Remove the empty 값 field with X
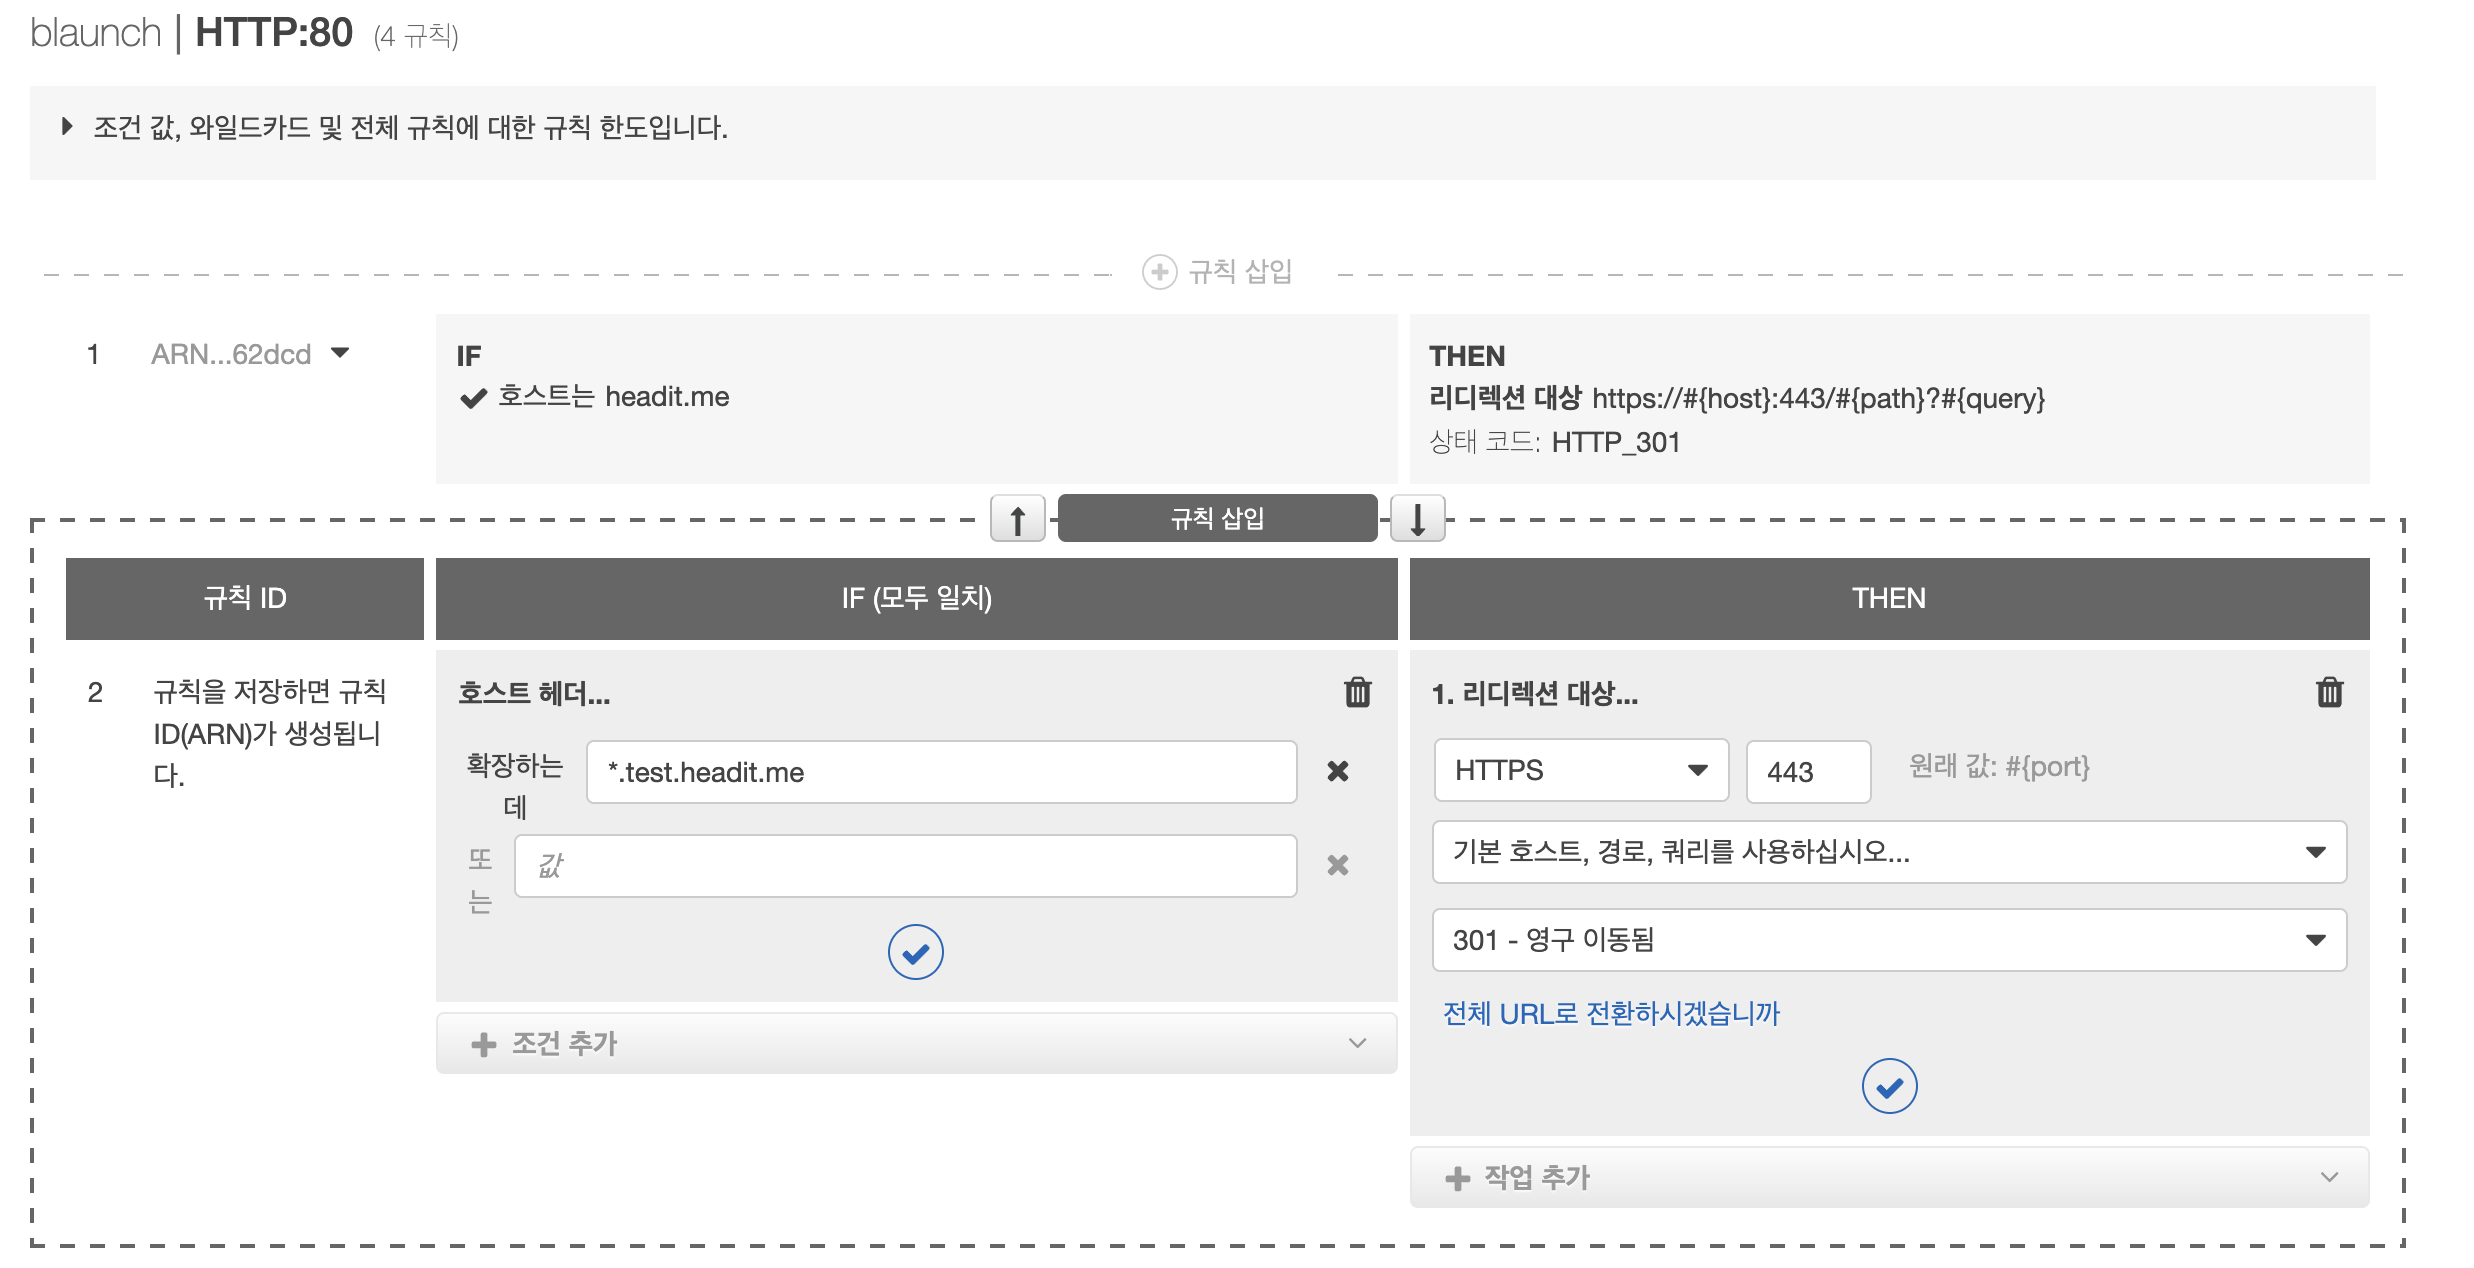Screen dimensions: 2474x1268 (x=1337, y=865)
